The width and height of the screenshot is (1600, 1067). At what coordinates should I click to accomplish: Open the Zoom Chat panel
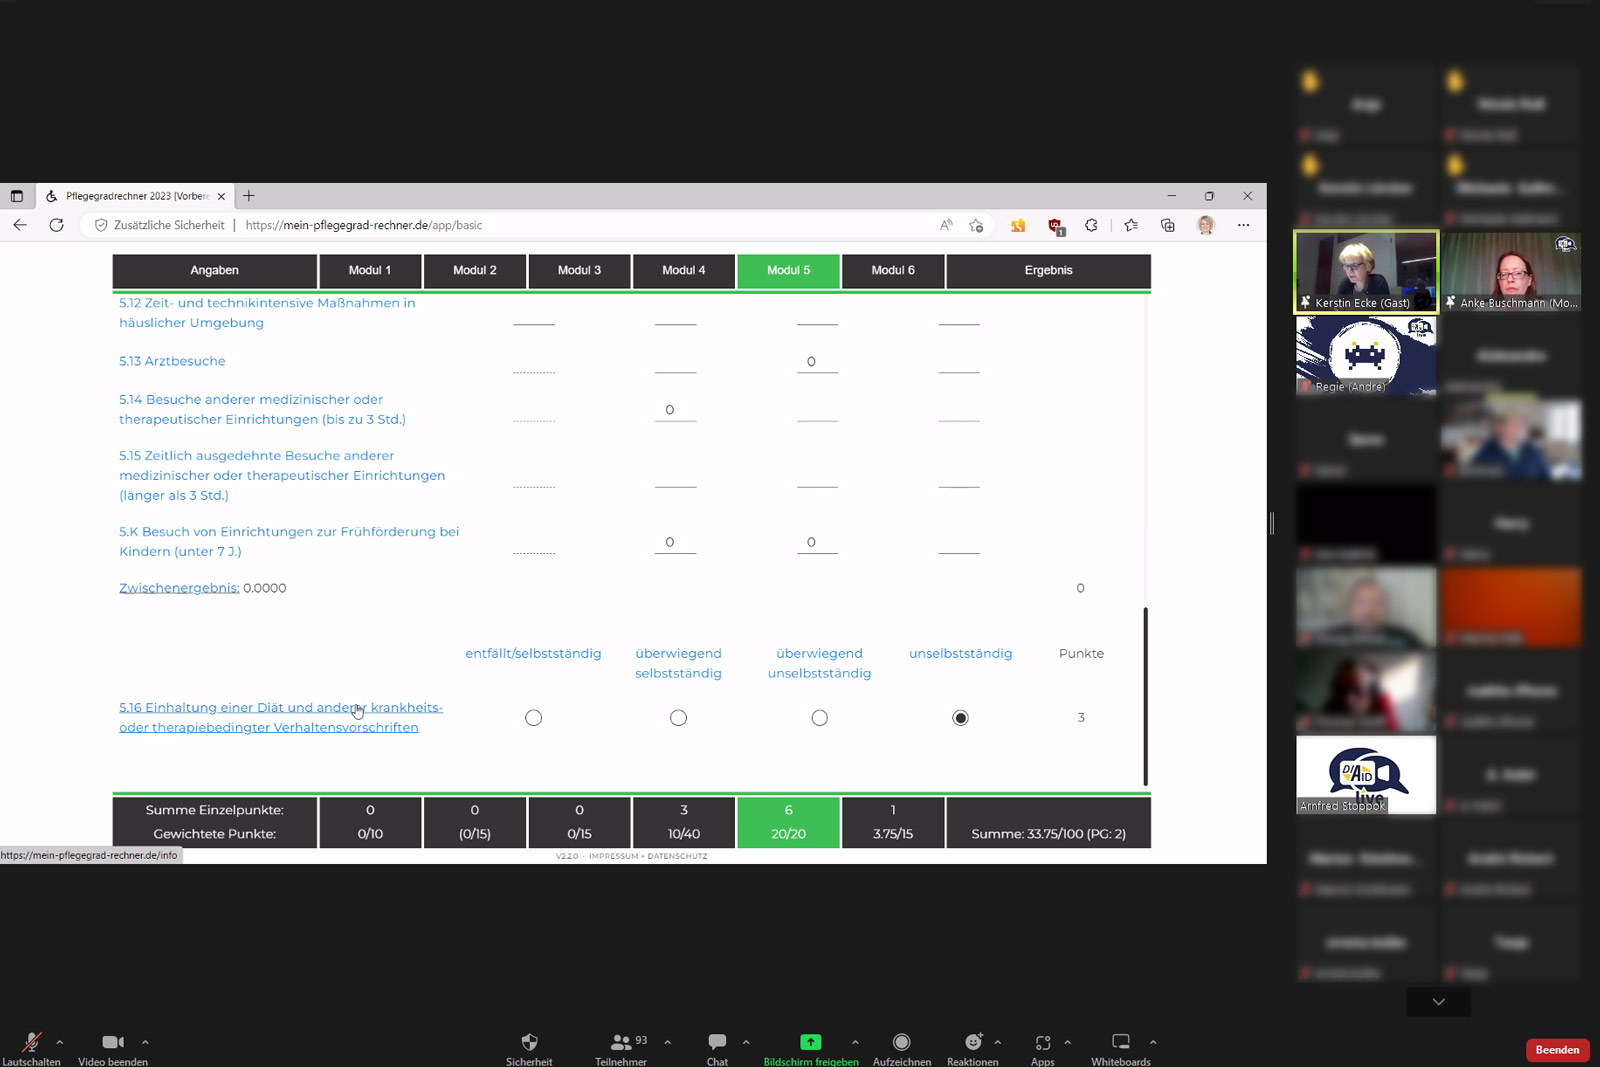click(717, 1042)
